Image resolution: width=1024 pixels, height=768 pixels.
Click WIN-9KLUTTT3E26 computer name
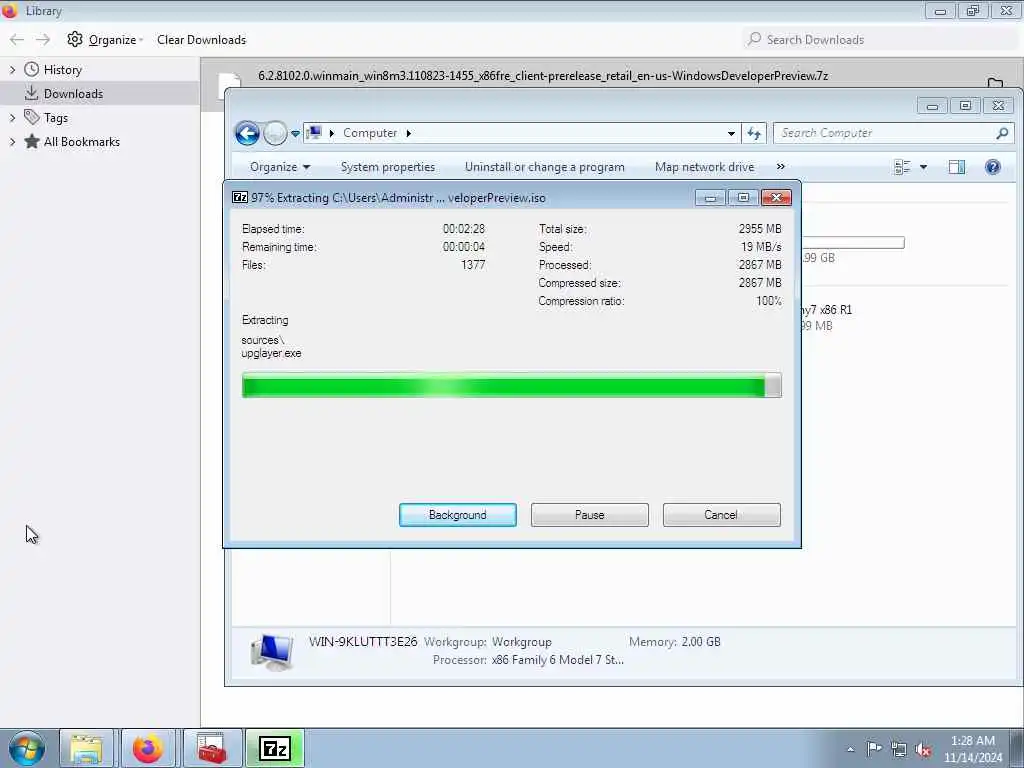coord(362,641)
